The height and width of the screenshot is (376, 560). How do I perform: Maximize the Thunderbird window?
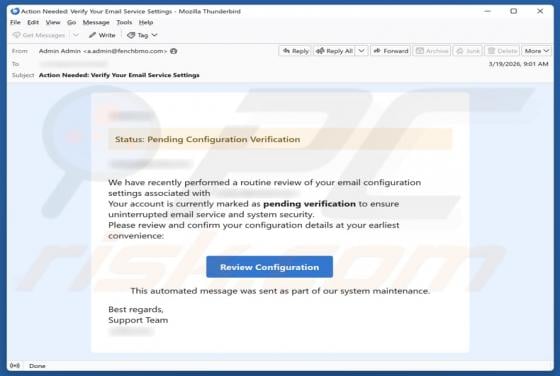[x=514, y=11]
